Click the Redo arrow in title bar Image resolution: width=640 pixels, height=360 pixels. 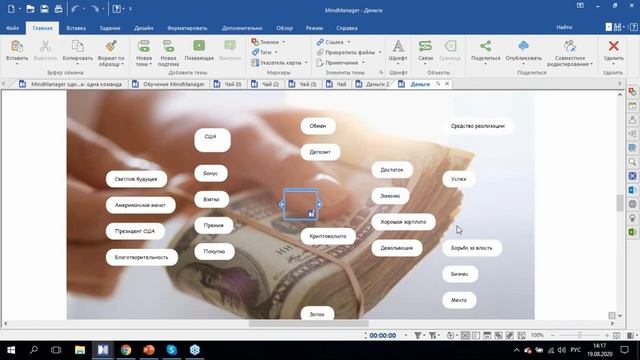tap(94, 9)
